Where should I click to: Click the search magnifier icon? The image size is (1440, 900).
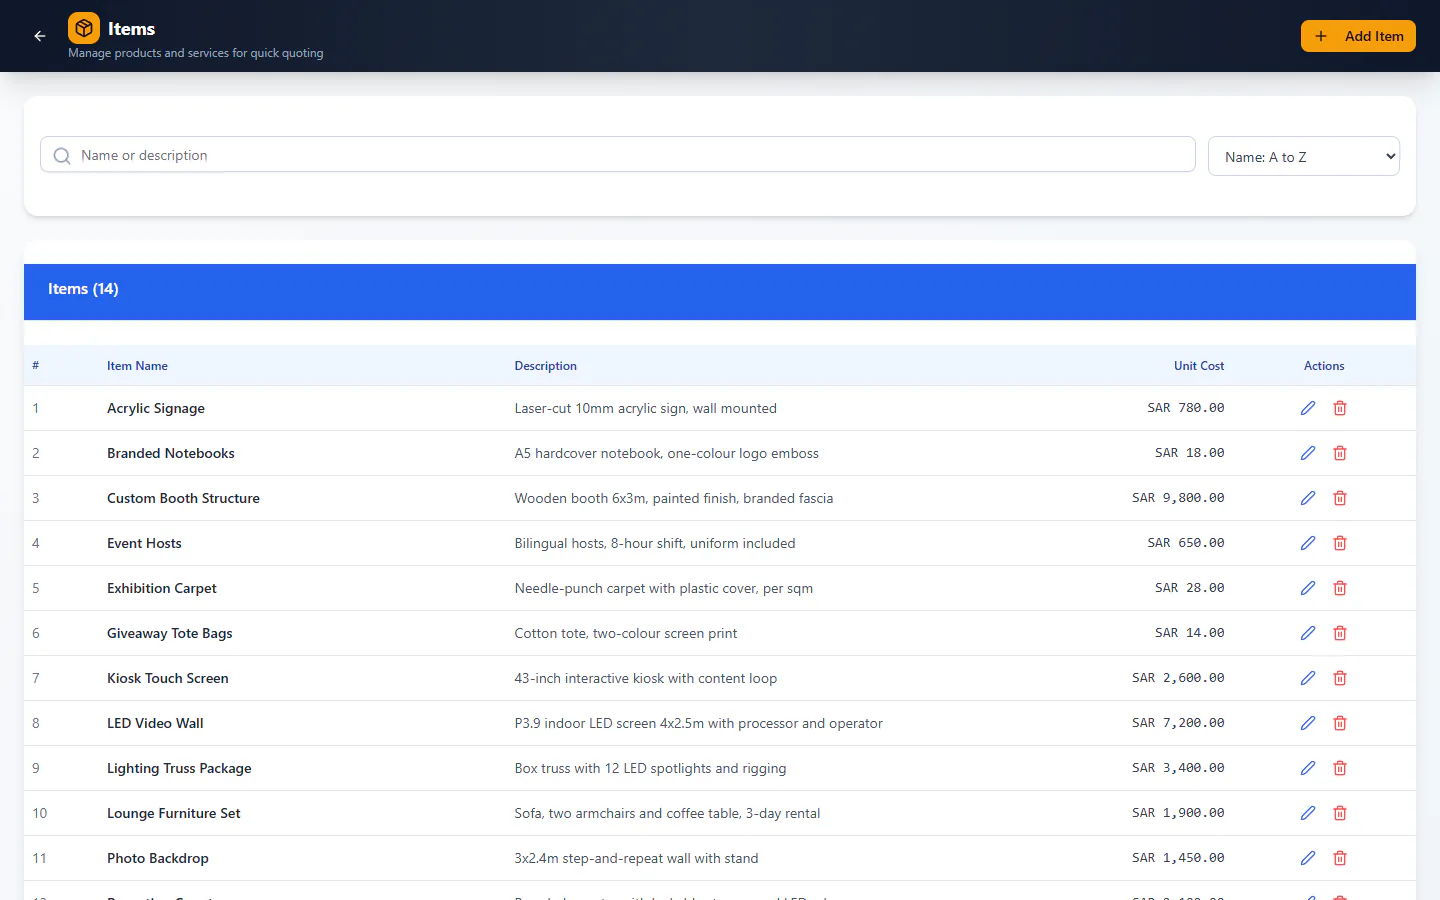click(x=62, y=156)
